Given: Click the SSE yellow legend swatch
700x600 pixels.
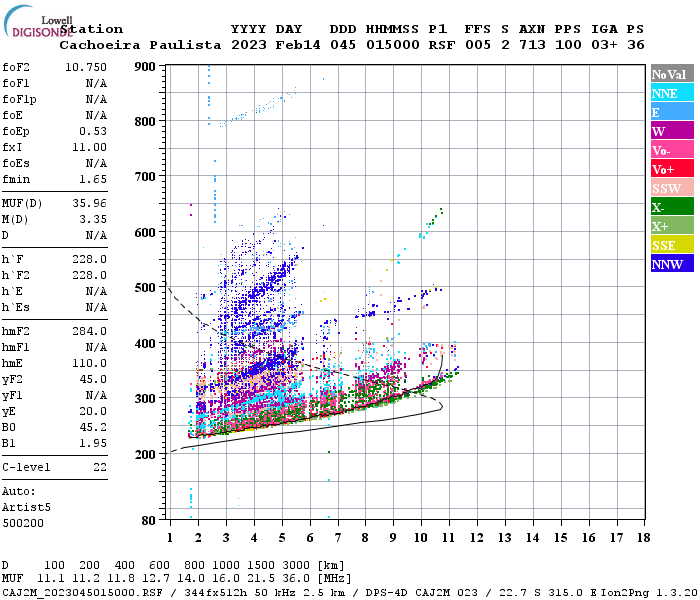Looking at the screenshot, I should [672, 245].
